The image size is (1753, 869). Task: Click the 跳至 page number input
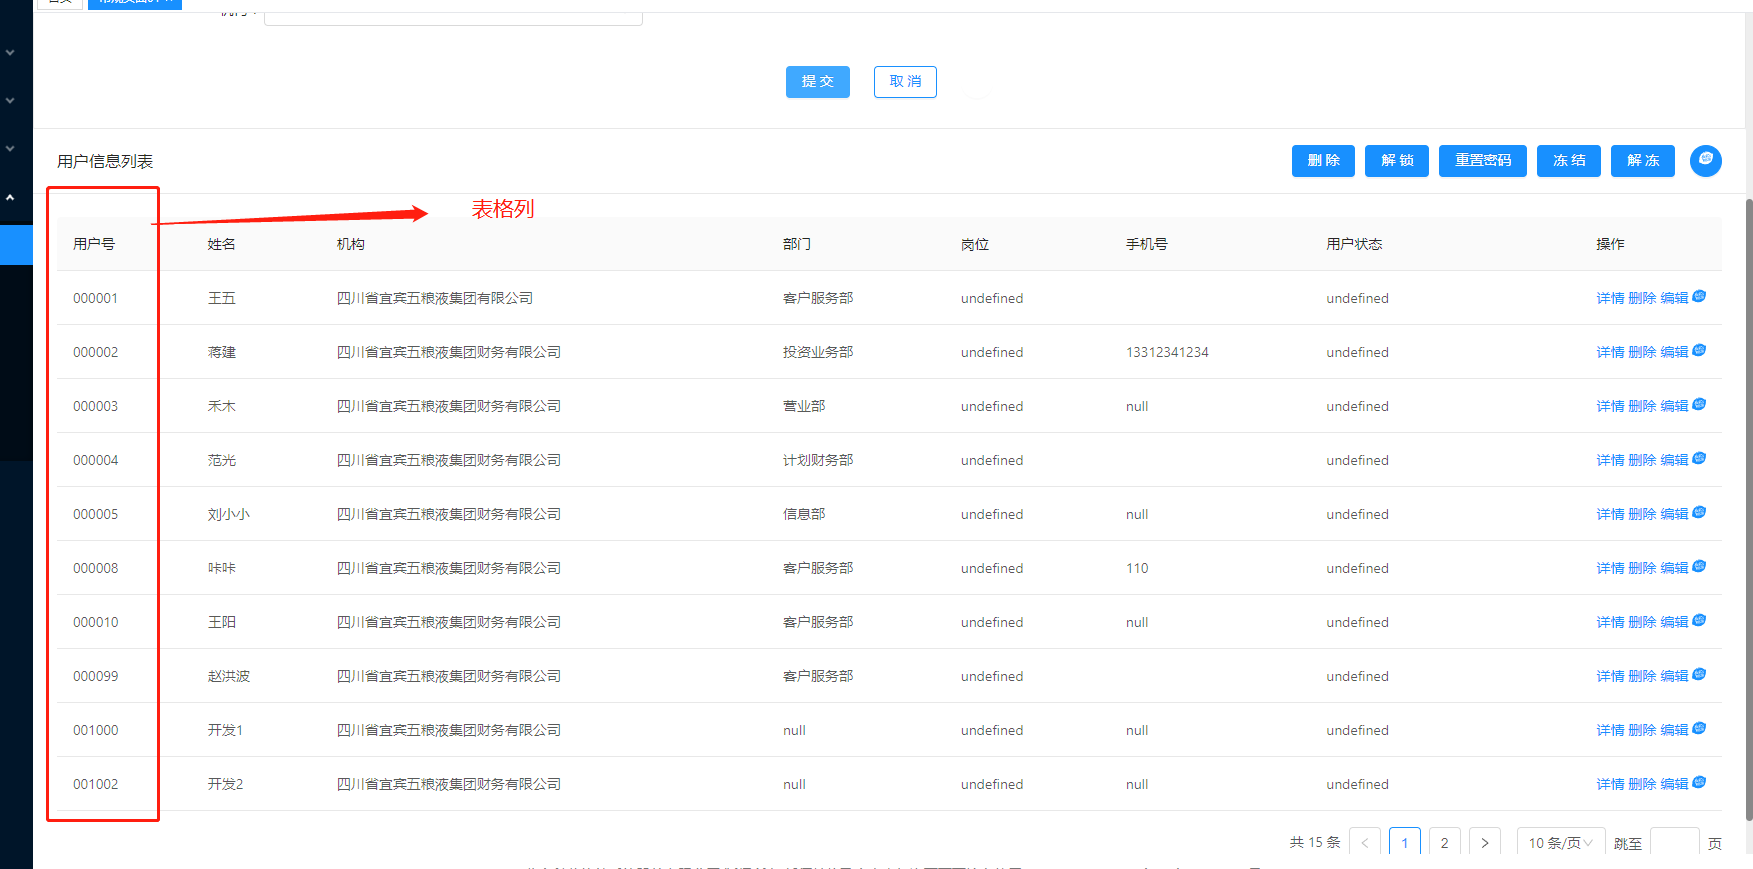pyautogui.click(x=1675, y=842)
